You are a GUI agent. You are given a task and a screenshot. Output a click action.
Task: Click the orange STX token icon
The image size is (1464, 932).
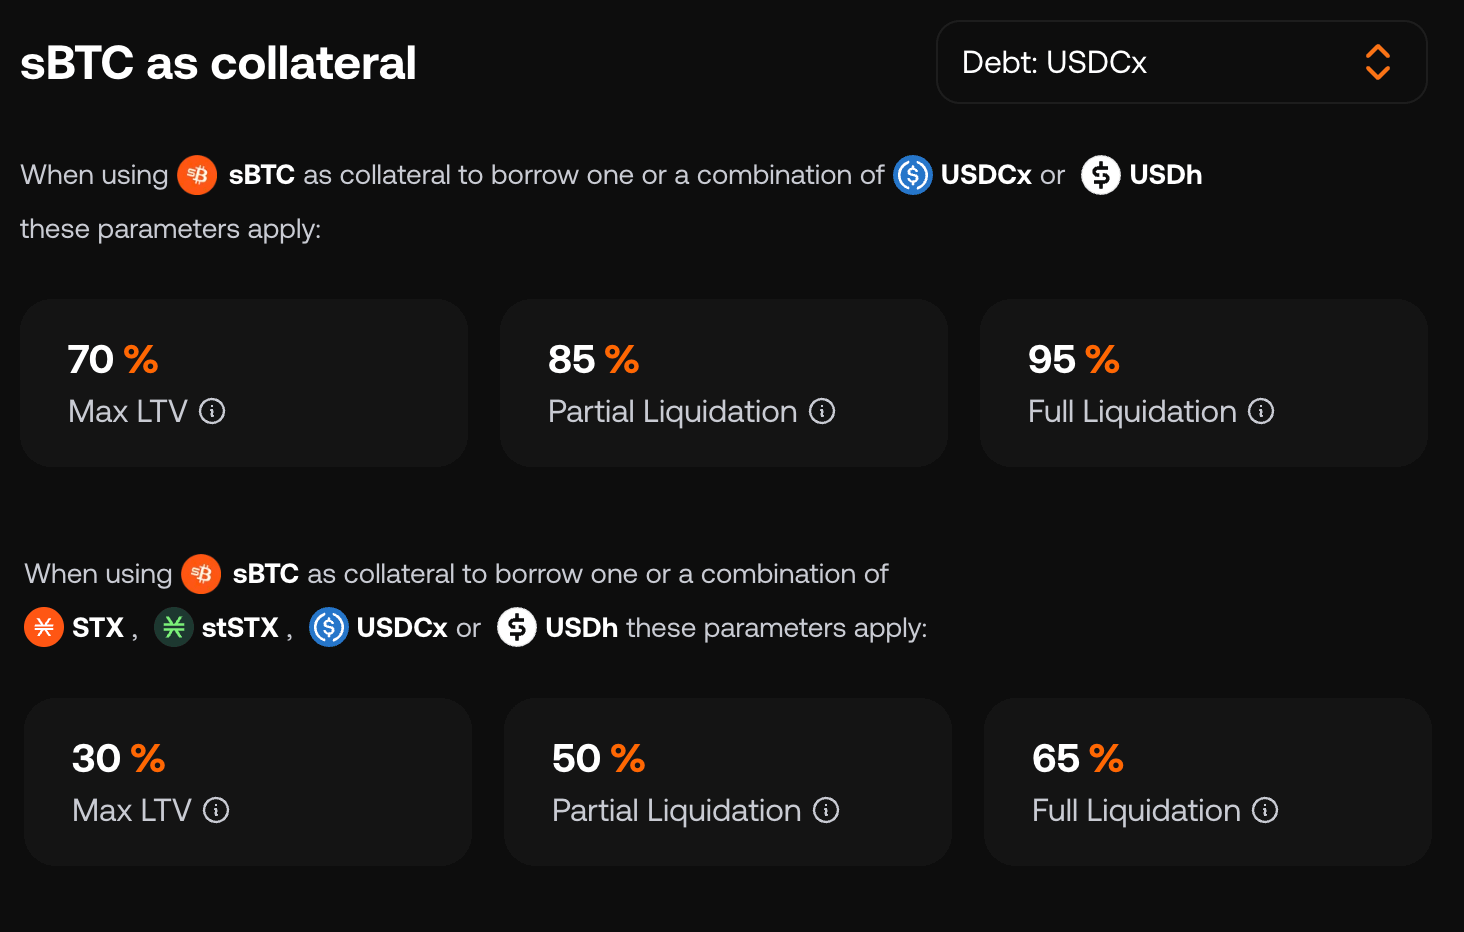point(44,628)
